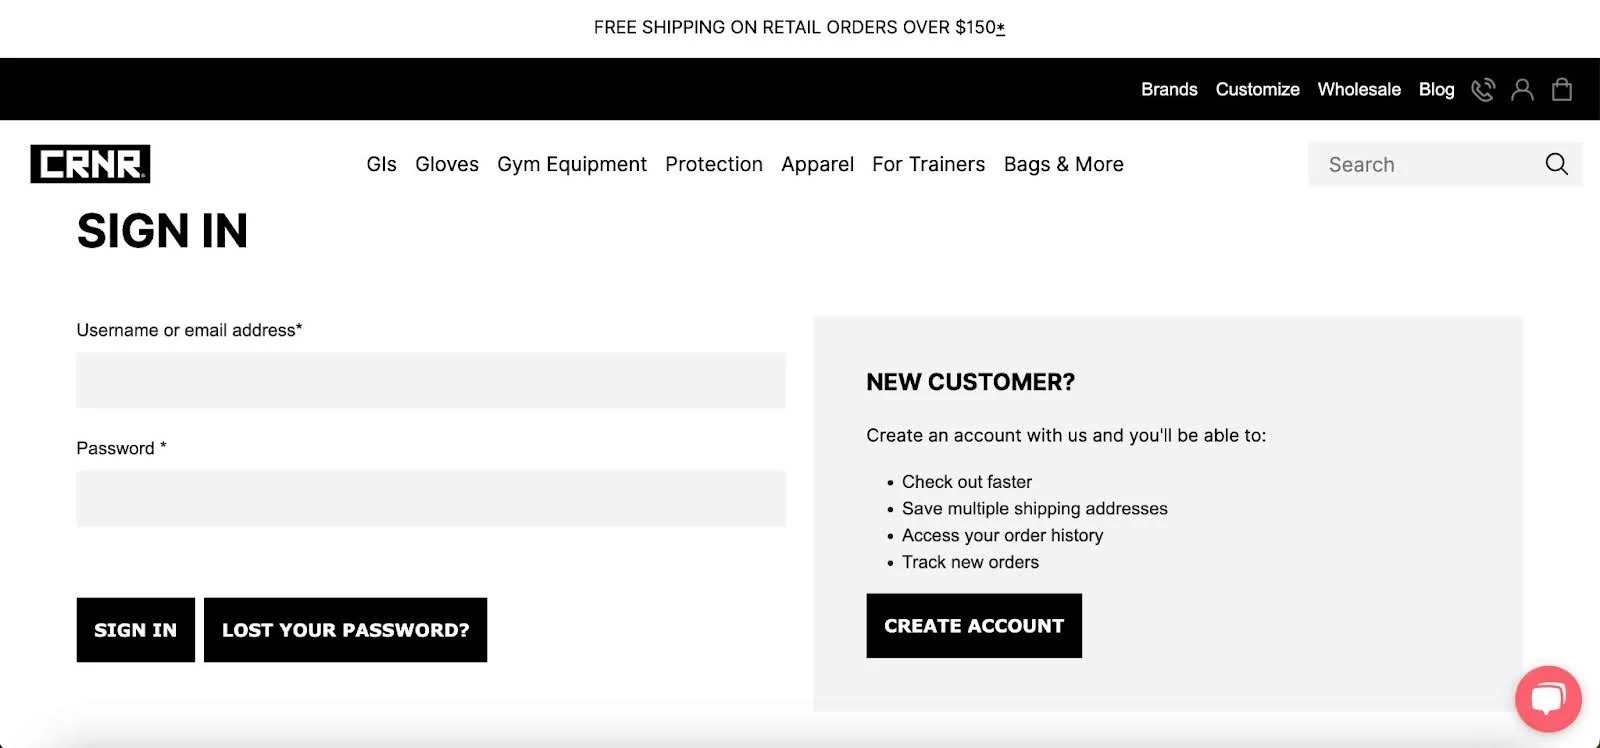Viewport: 1600px width, 748px height.
Task: Click the phone contact icon
Action: click(x=1483, y=90)
